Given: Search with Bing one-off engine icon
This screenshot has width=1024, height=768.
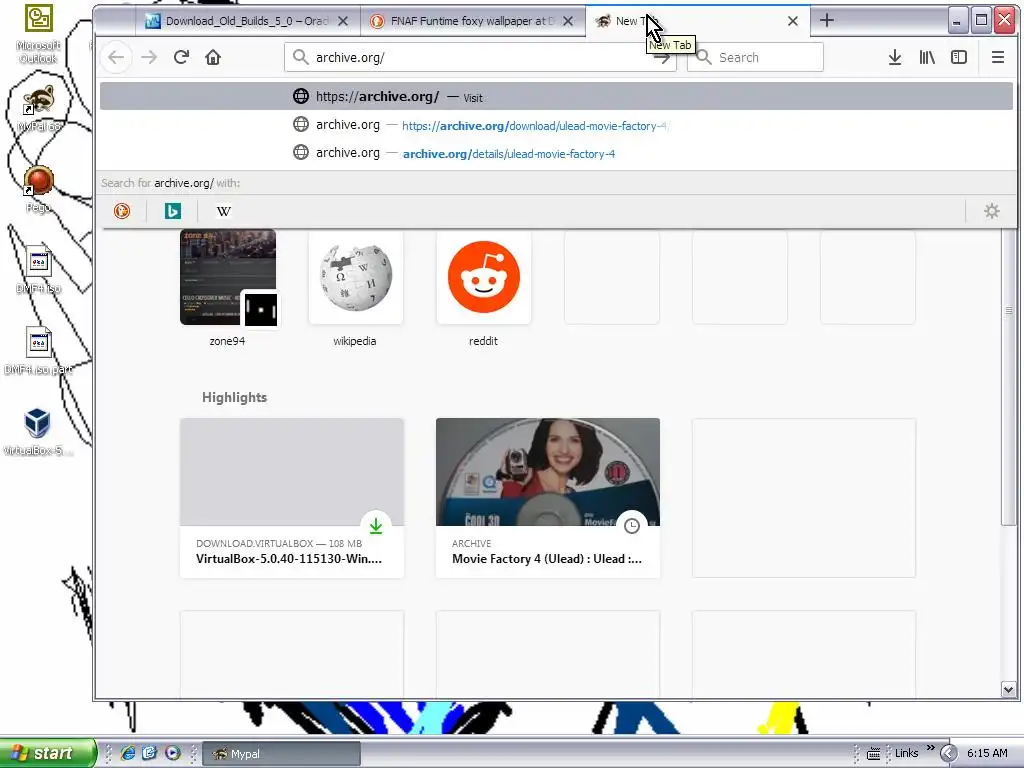Looking at the screenshot, I should [x=172, y=211].
